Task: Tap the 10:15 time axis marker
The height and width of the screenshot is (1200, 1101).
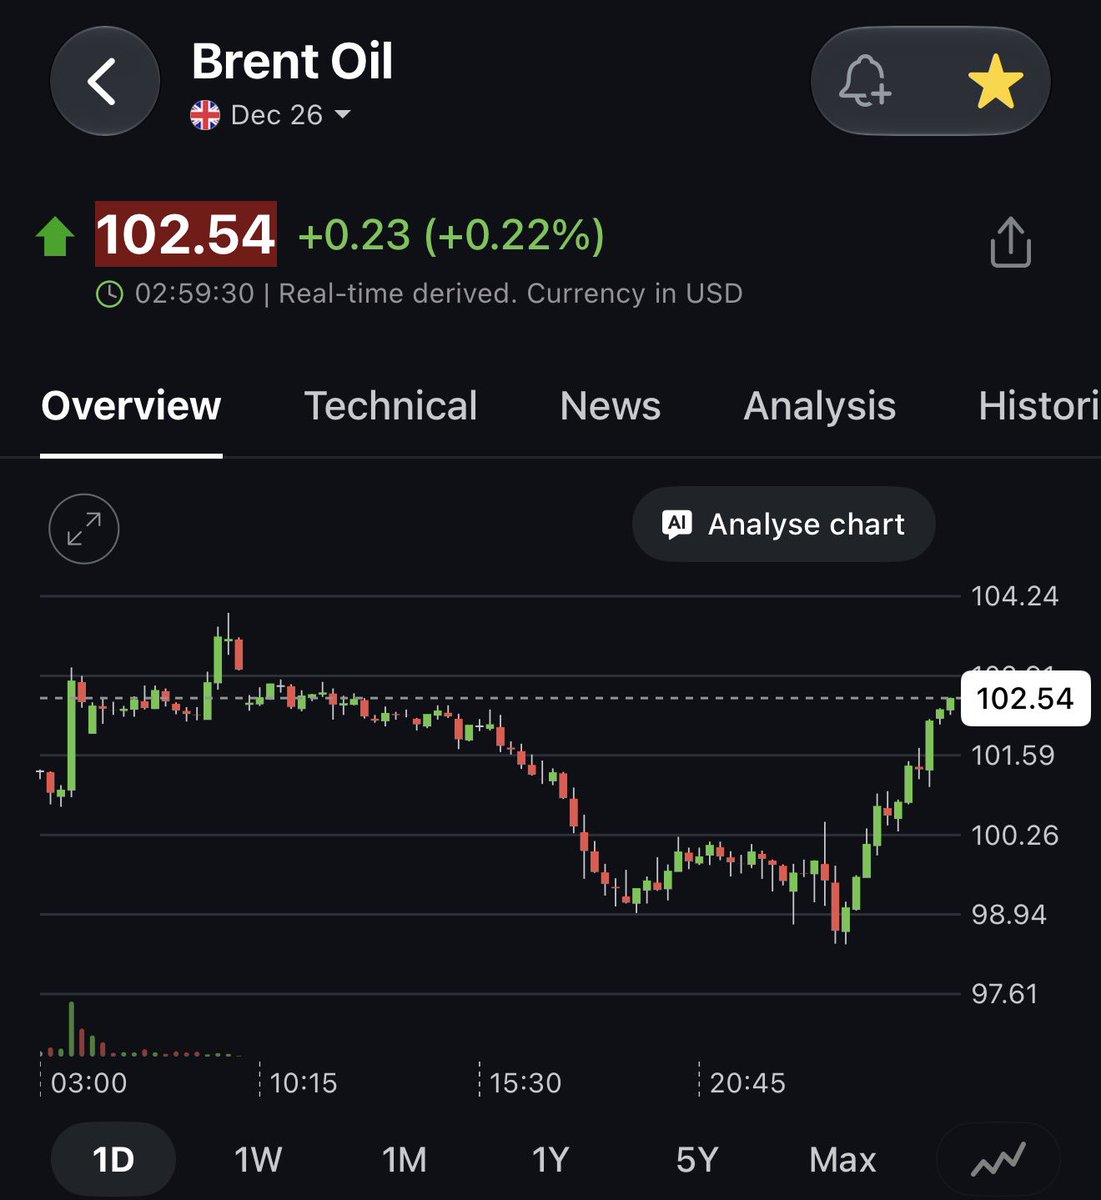Action: (303, 1083)
